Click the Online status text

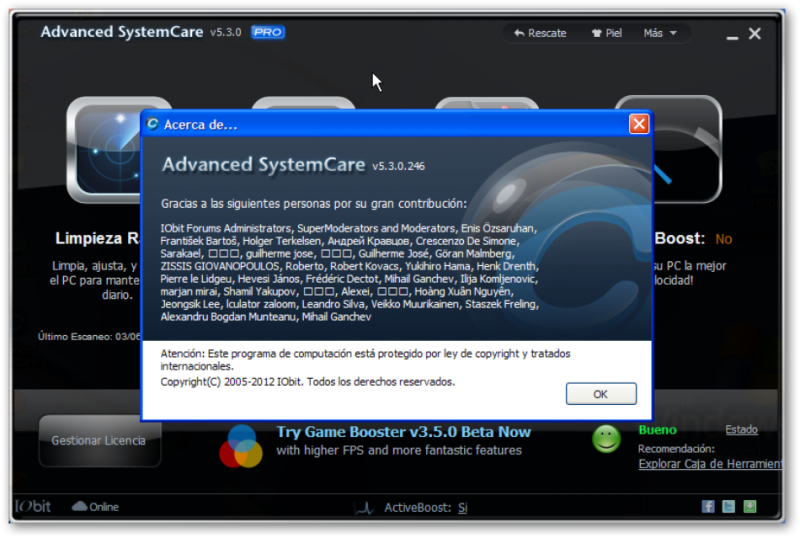click(x=104, y=507)
